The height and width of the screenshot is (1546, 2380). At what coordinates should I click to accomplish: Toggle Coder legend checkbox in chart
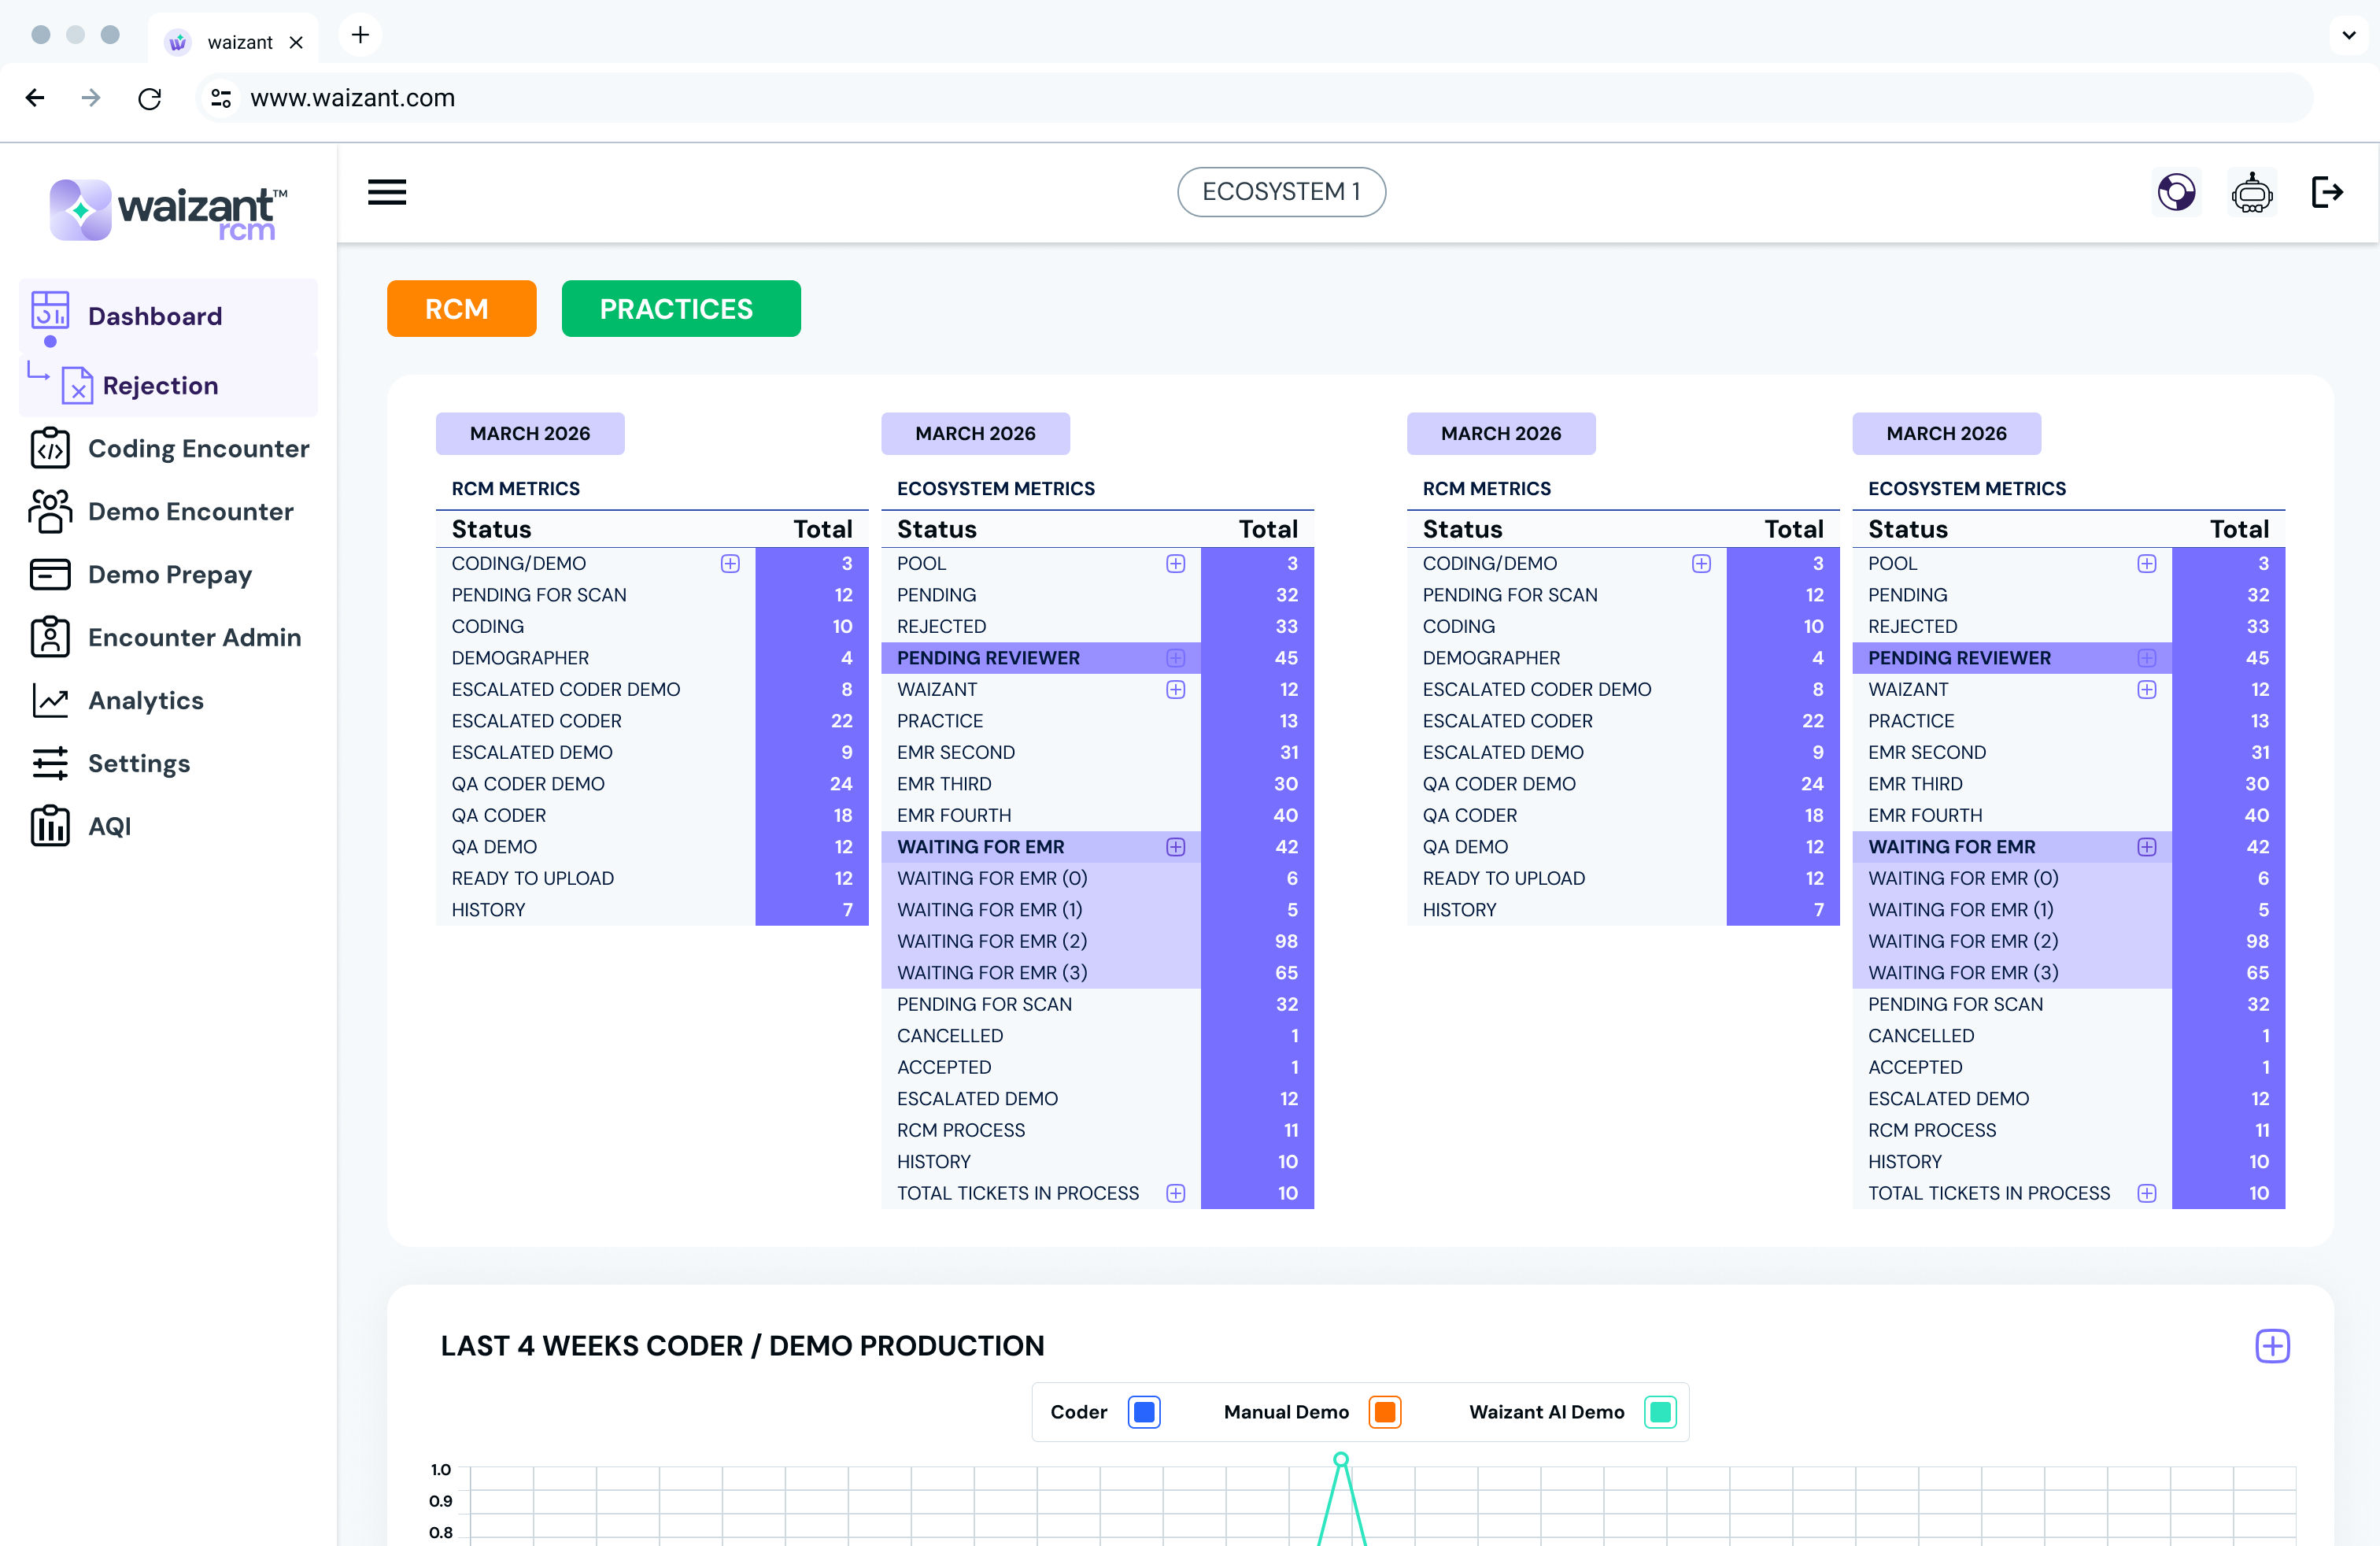click(1144, 1412)
